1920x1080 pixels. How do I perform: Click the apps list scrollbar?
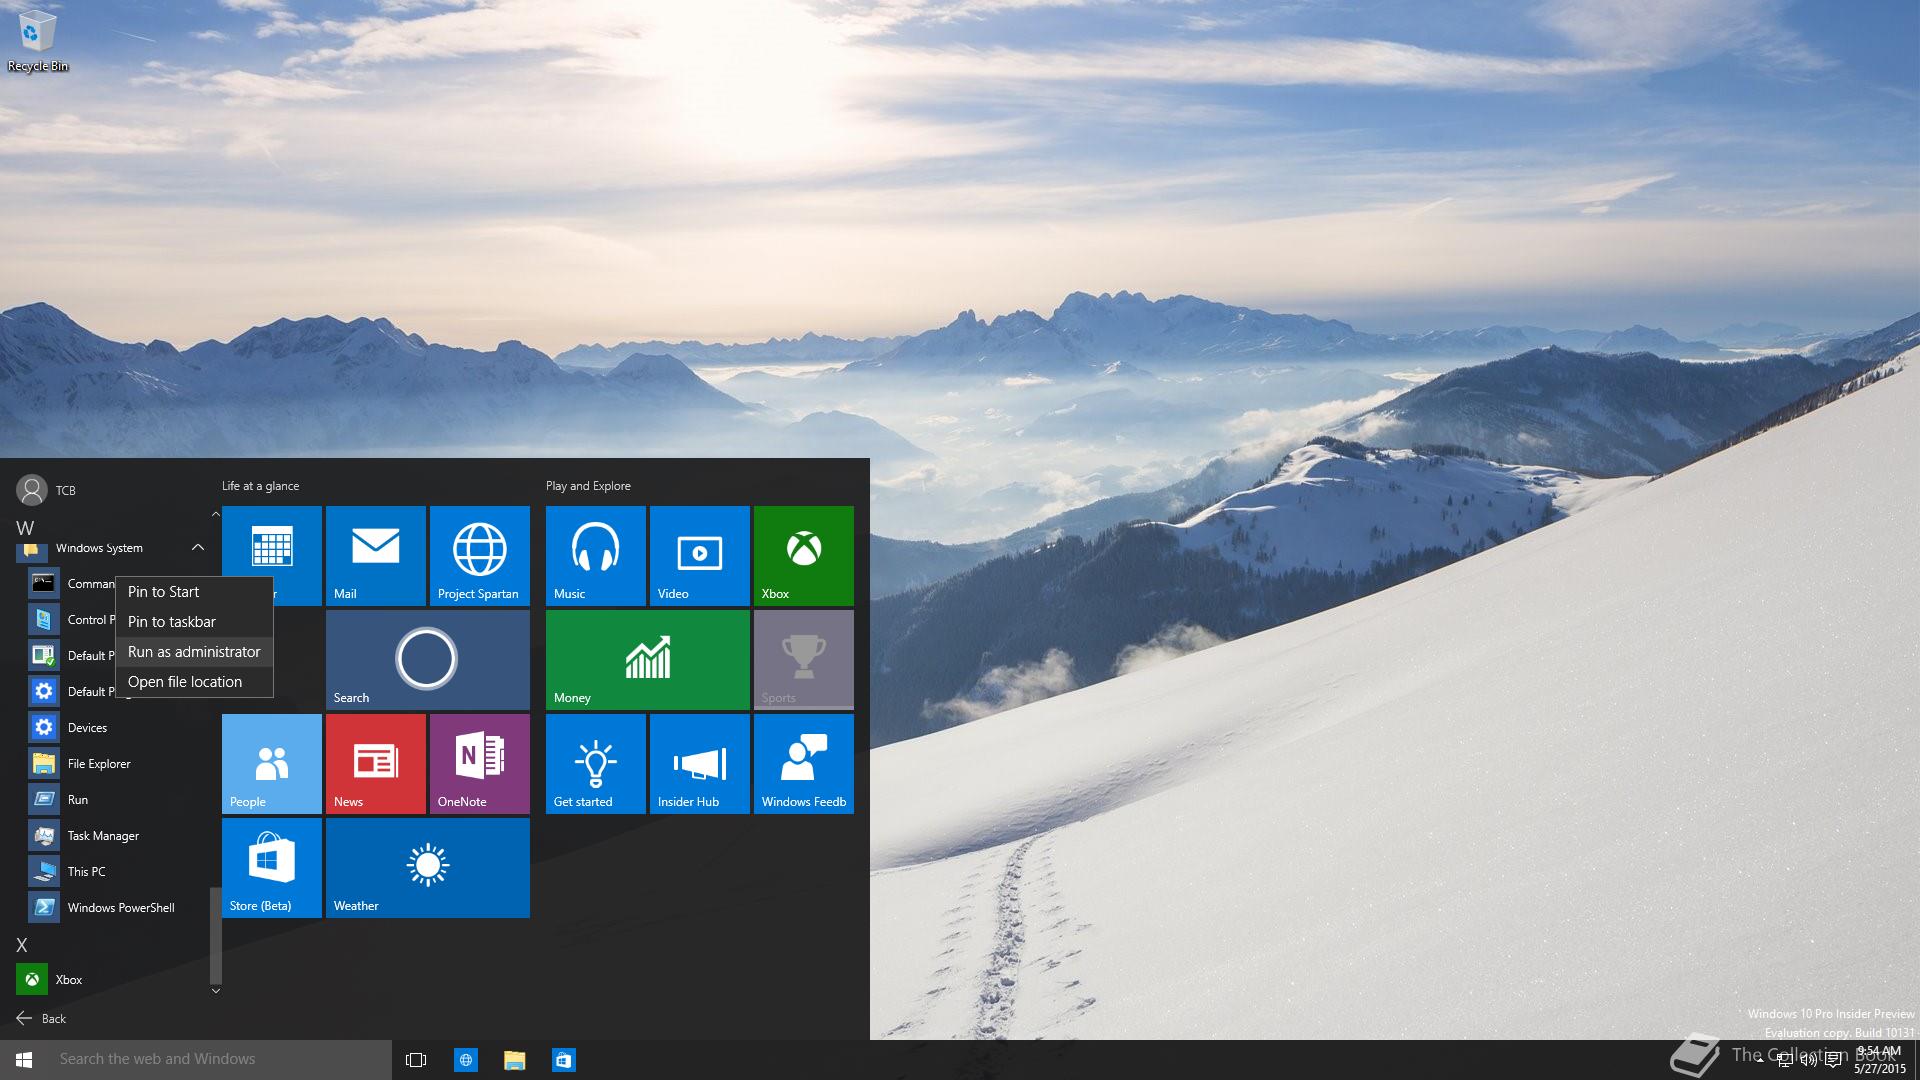click(x=215, y=936)
